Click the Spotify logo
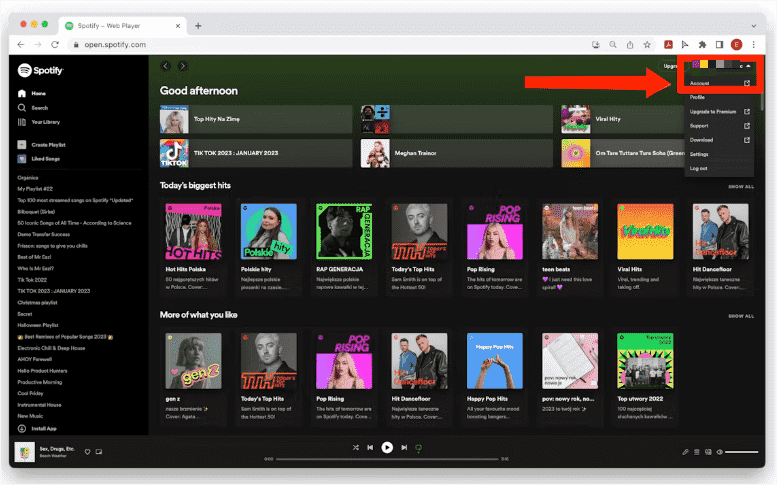Viewport: 777px width, 485px height. point(41,70)
